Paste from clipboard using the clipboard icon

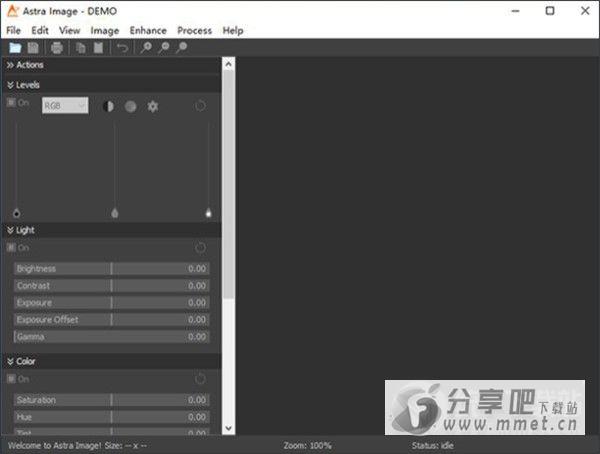[x=98, y=48]
